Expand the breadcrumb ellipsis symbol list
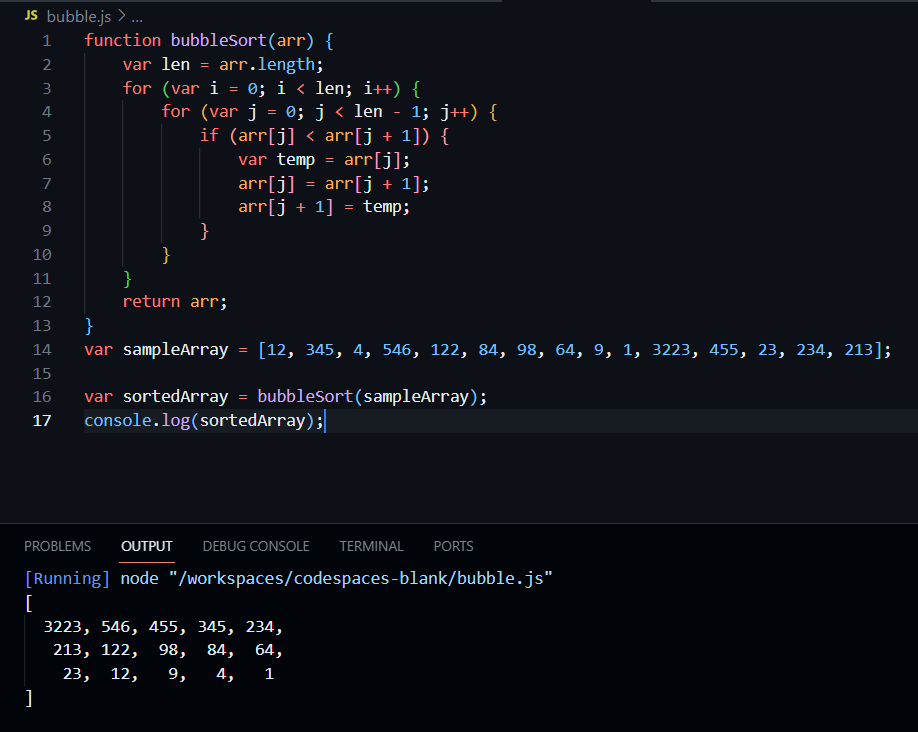The width and height of the screenshot is (918, 732). click(137, 17)
